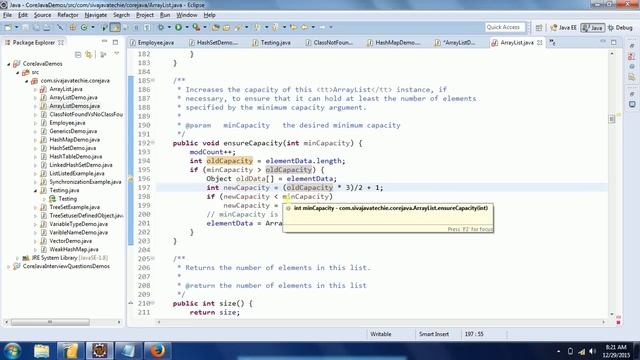Minimize the Package Explorer panel
This screenshot has width=640, height=360.
[x=104, y=42]
